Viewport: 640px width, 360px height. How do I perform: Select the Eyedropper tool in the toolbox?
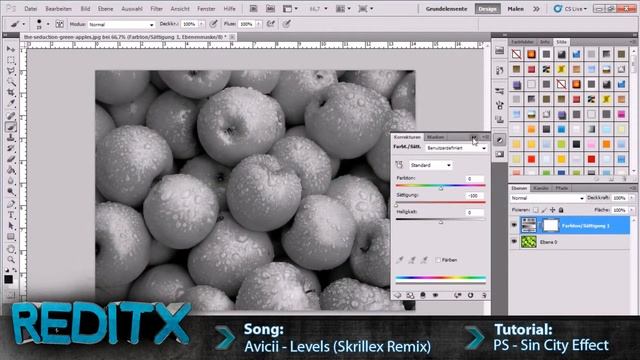pos(11,104)
